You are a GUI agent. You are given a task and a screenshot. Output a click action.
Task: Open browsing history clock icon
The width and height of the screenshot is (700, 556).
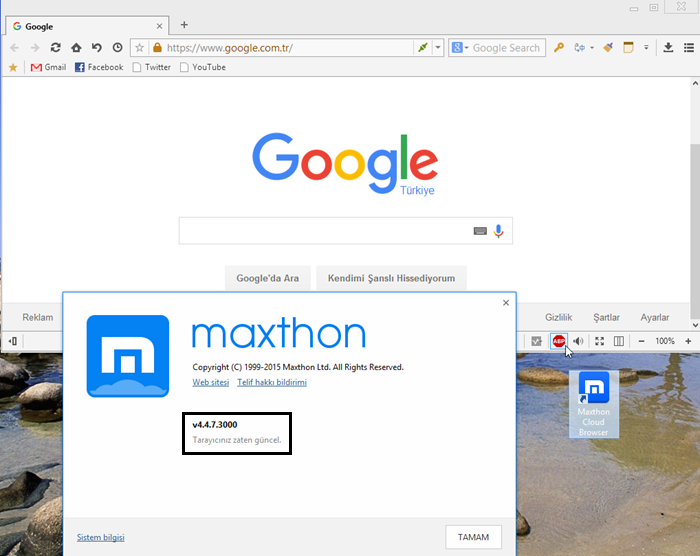(118, 47)
